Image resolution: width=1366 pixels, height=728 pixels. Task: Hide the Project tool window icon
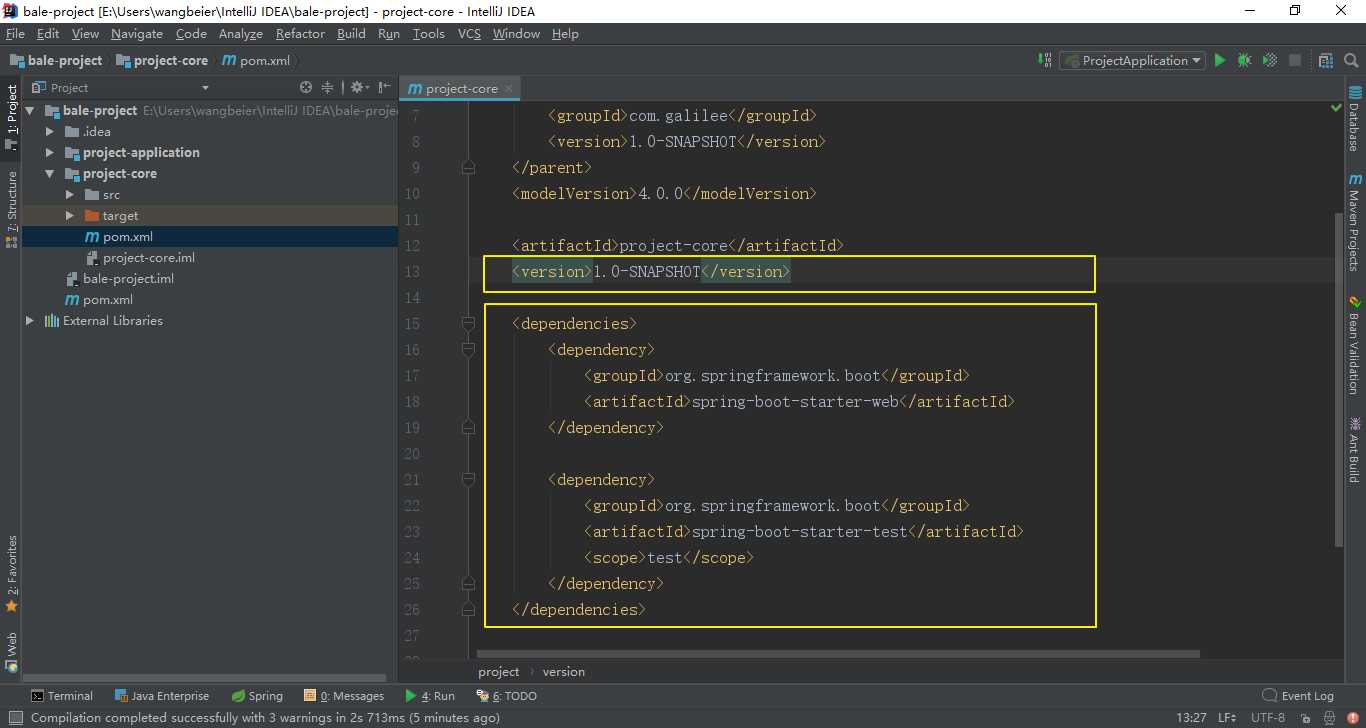pyautogui.click(x=384, y=87)
